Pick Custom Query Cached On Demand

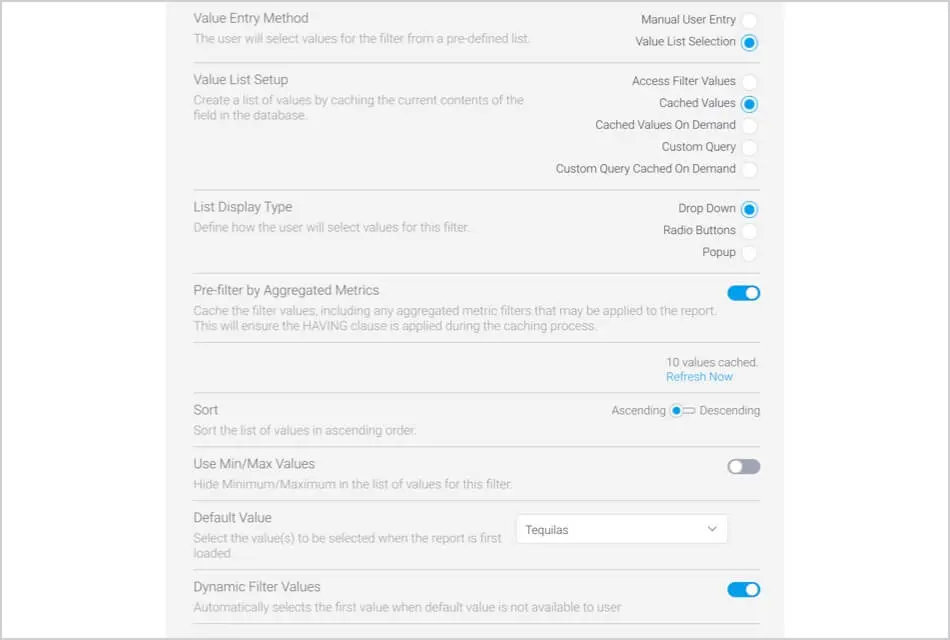click(749, 169)
